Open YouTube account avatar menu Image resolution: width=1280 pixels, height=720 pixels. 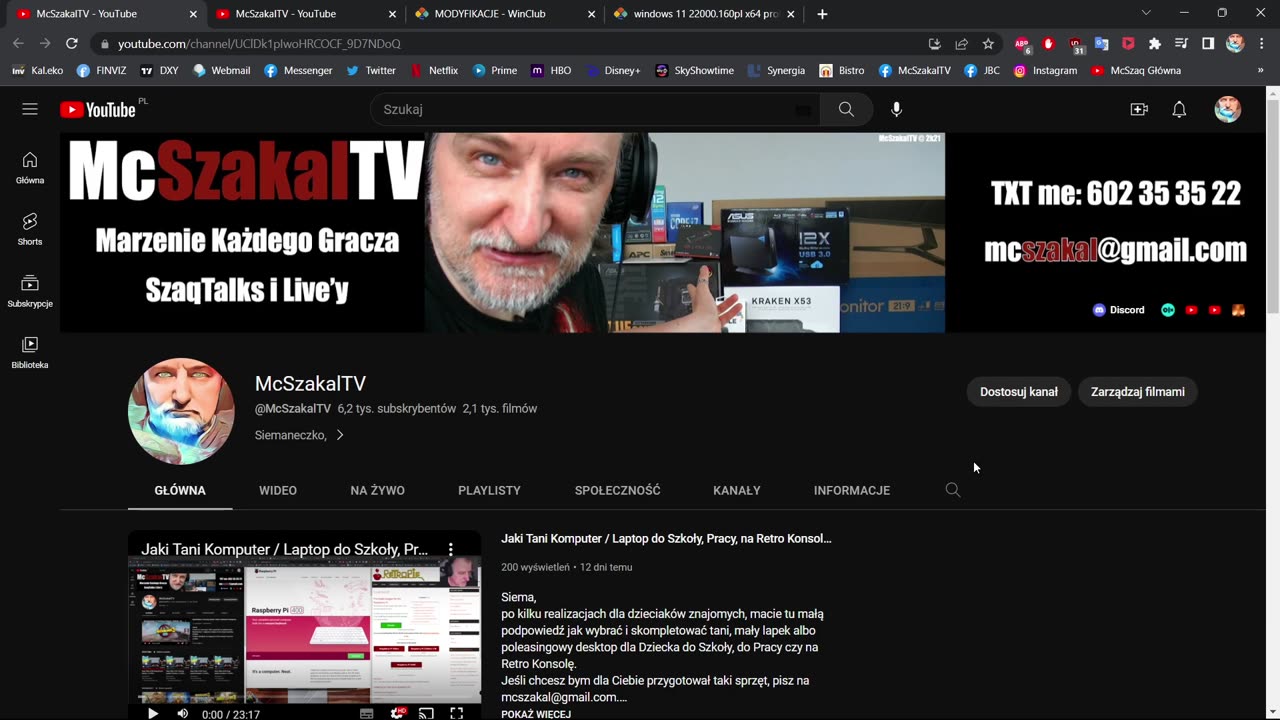(x=1227, y=109)
